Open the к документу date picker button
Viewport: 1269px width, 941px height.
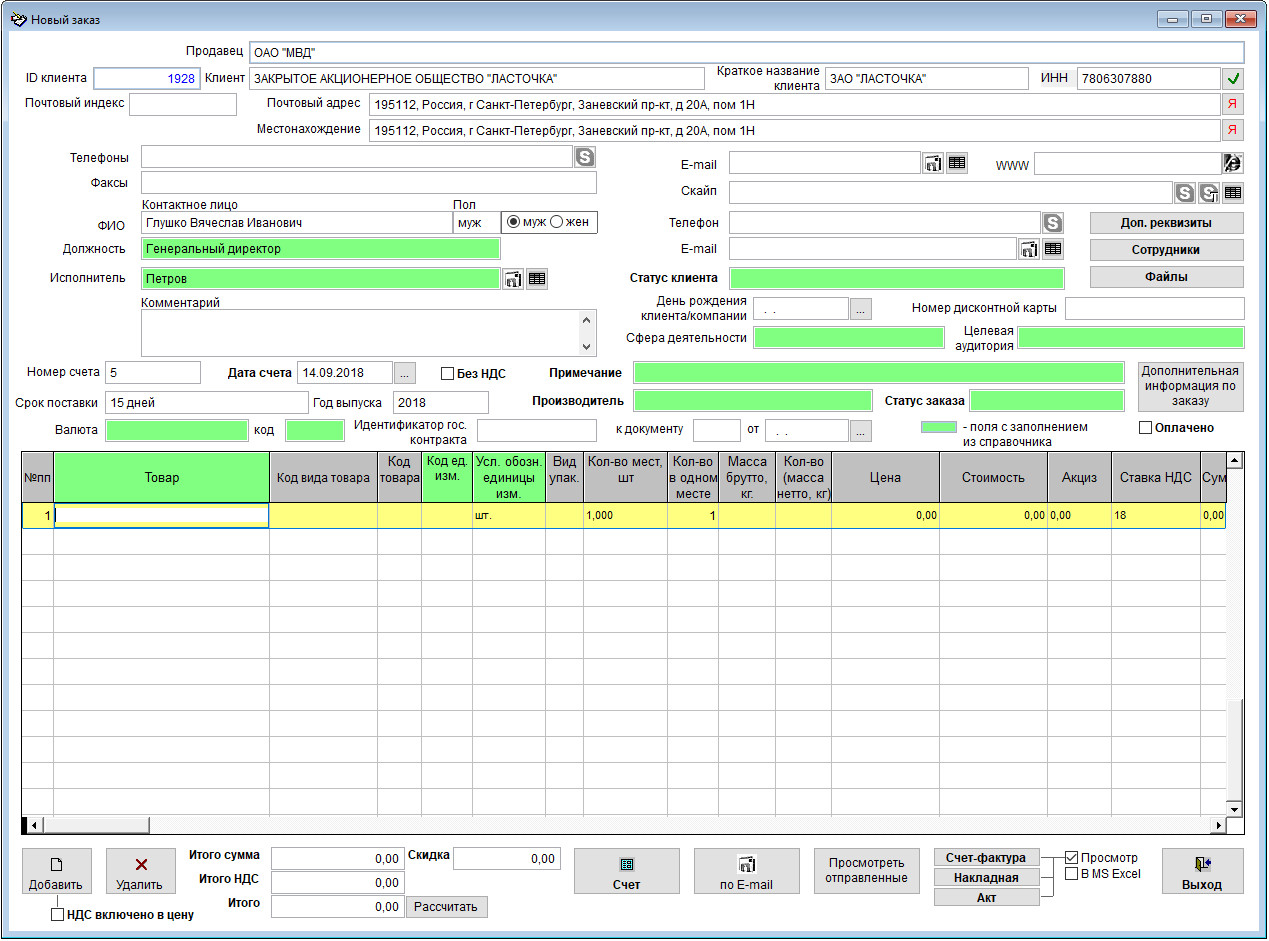coord(860,430)
